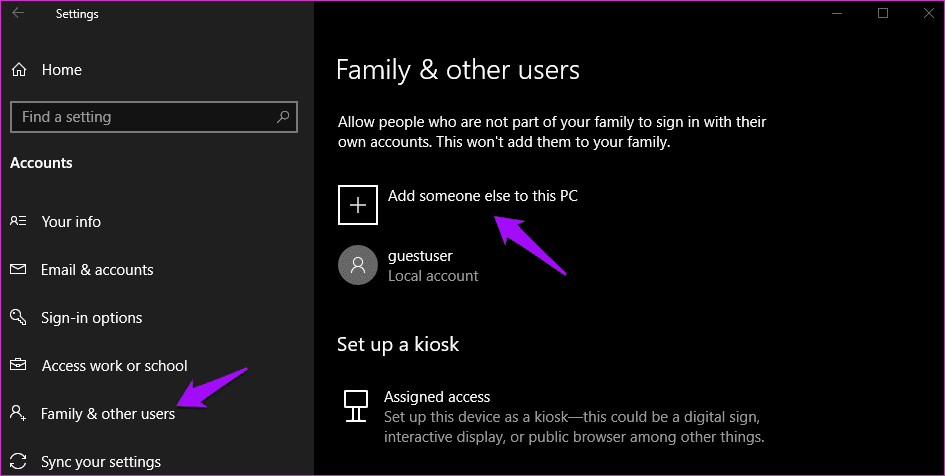
Task: Open Sign-in options section
Action: (92, 318)
